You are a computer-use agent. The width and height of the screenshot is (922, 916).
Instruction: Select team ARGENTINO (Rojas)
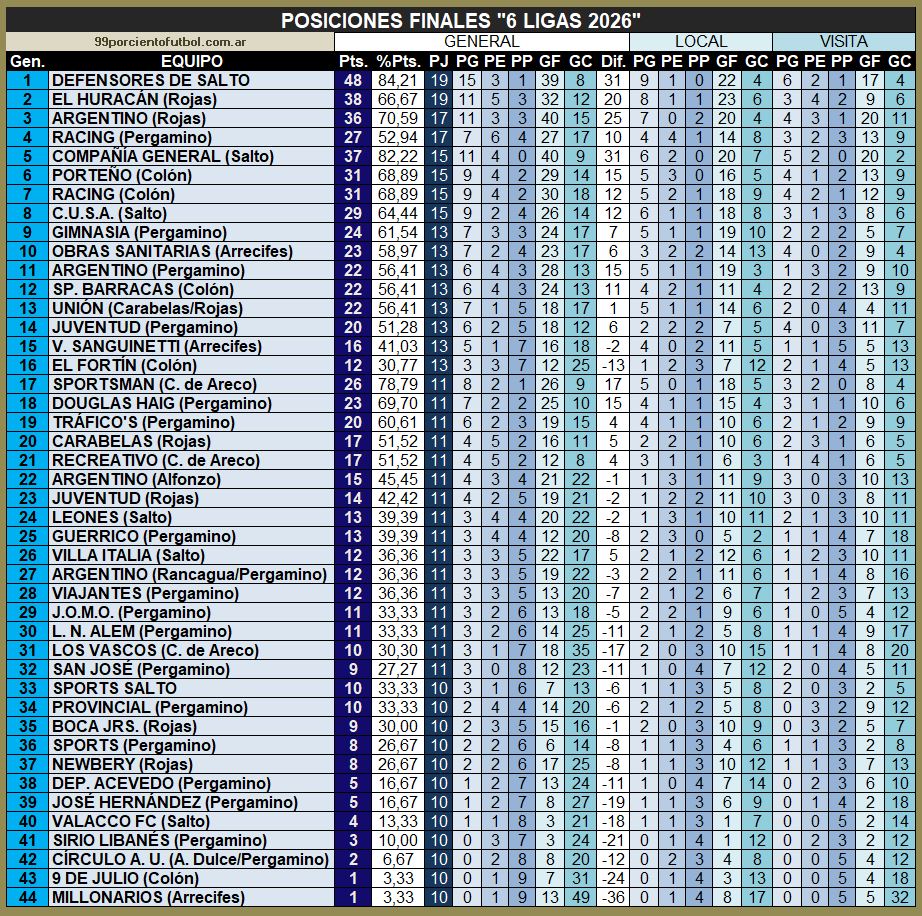[129, 118]
